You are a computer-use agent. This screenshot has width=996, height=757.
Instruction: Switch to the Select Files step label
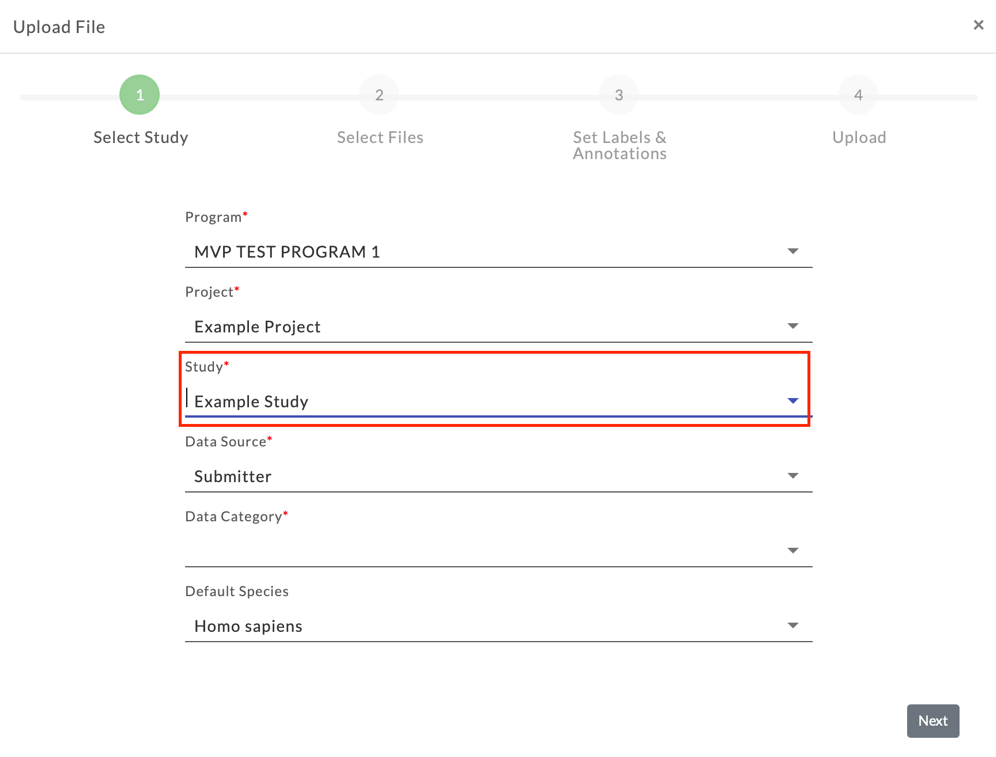click(x=380, y=137)
